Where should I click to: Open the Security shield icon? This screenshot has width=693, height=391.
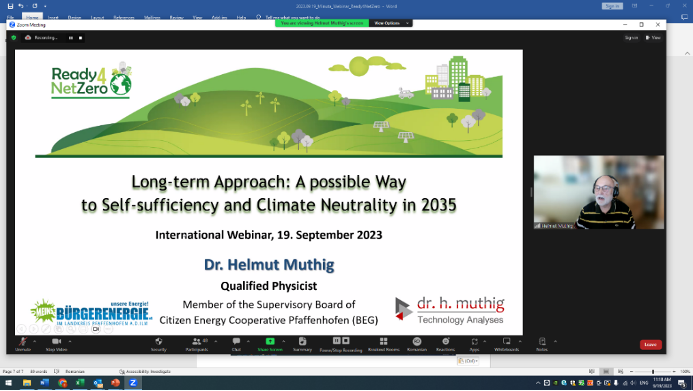(x=158, y=341)
